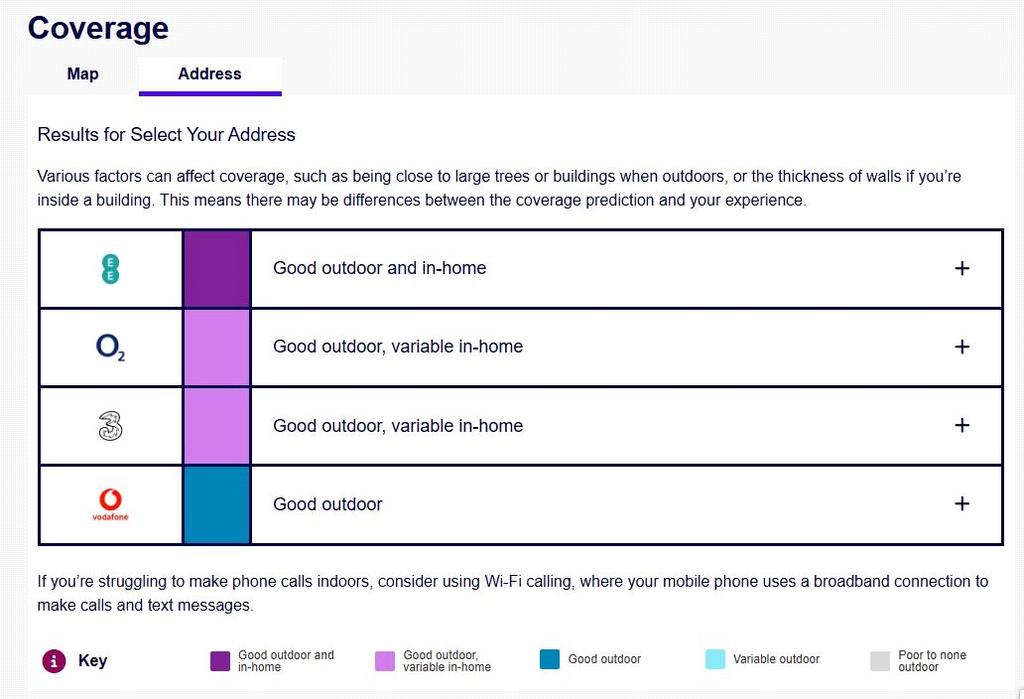The height and width of the screenshot is (699, 1024).
Task: Switch to the Map tab
Action: (x=83, y=74)
